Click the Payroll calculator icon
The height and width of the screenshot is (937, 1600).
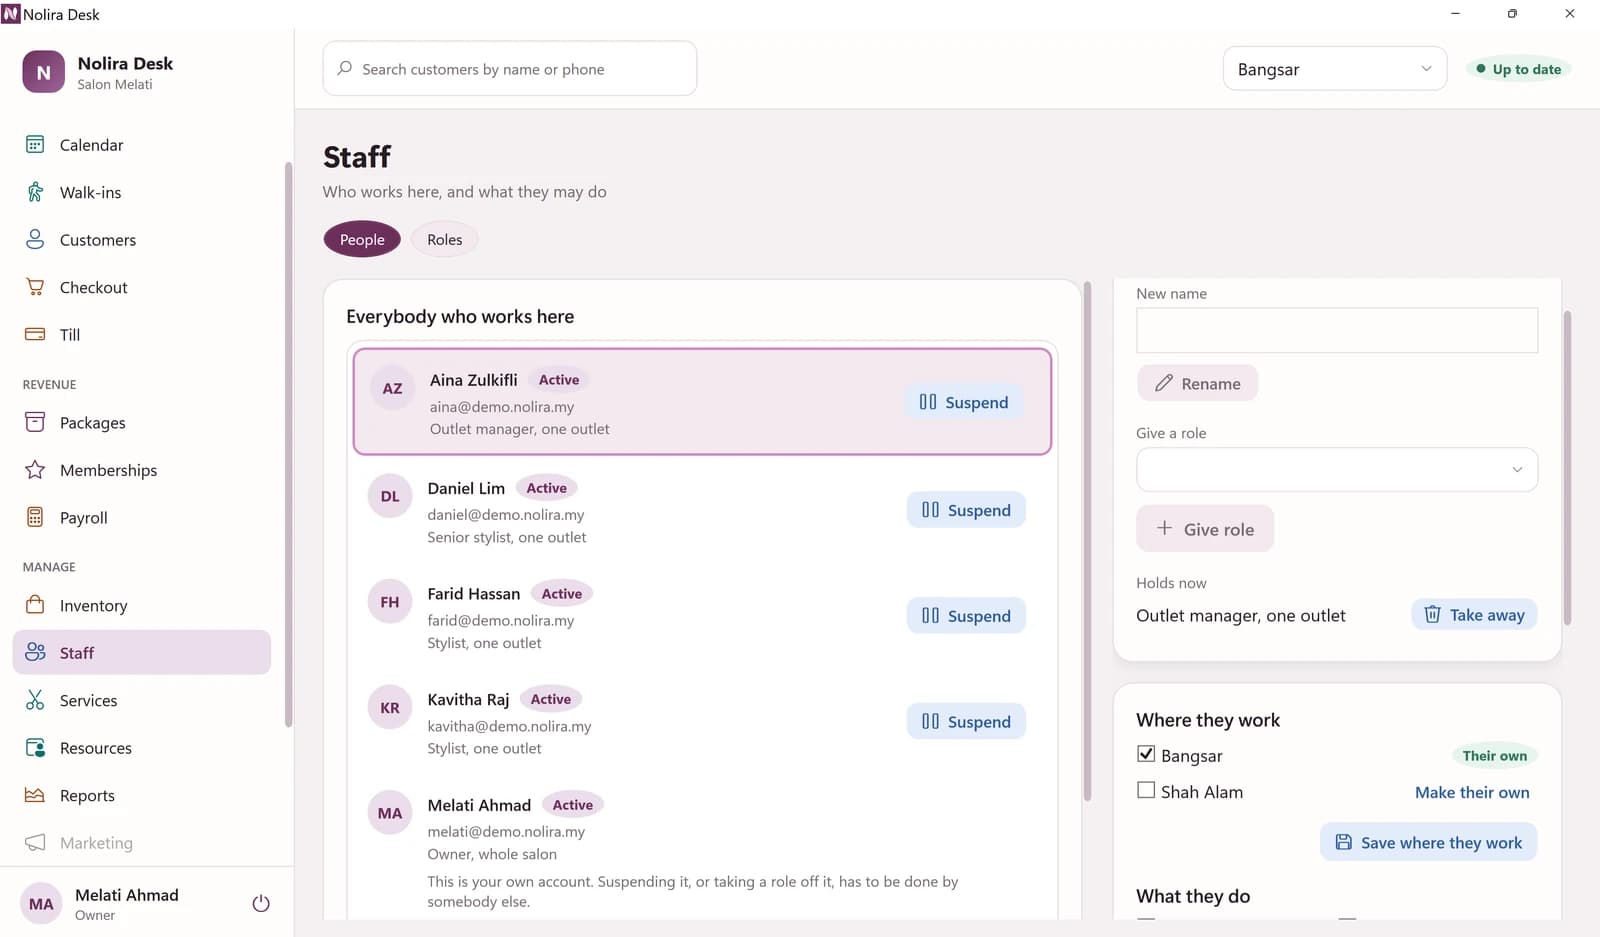pyautogui.click(x=35, y=517)
